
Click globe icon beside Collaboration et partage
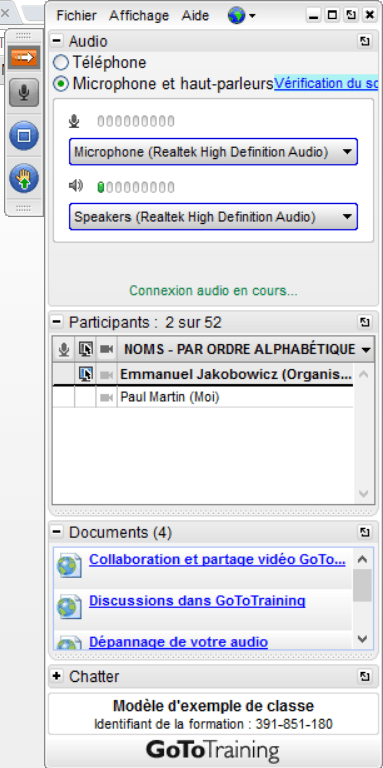click(69, 566)
